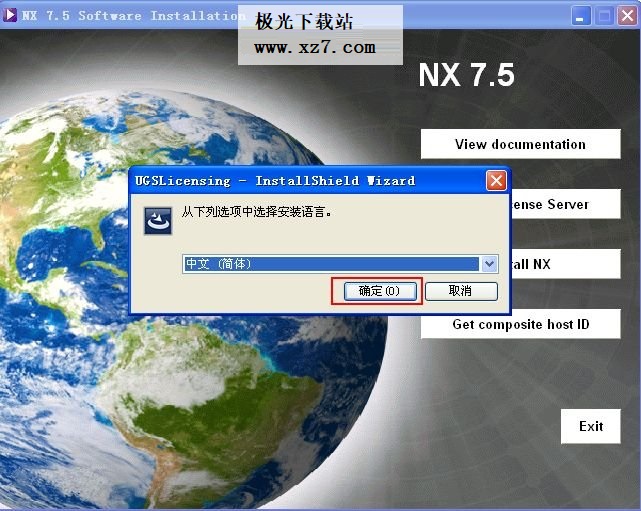Click the NX 7.5 heading text

tap(466, 75)
